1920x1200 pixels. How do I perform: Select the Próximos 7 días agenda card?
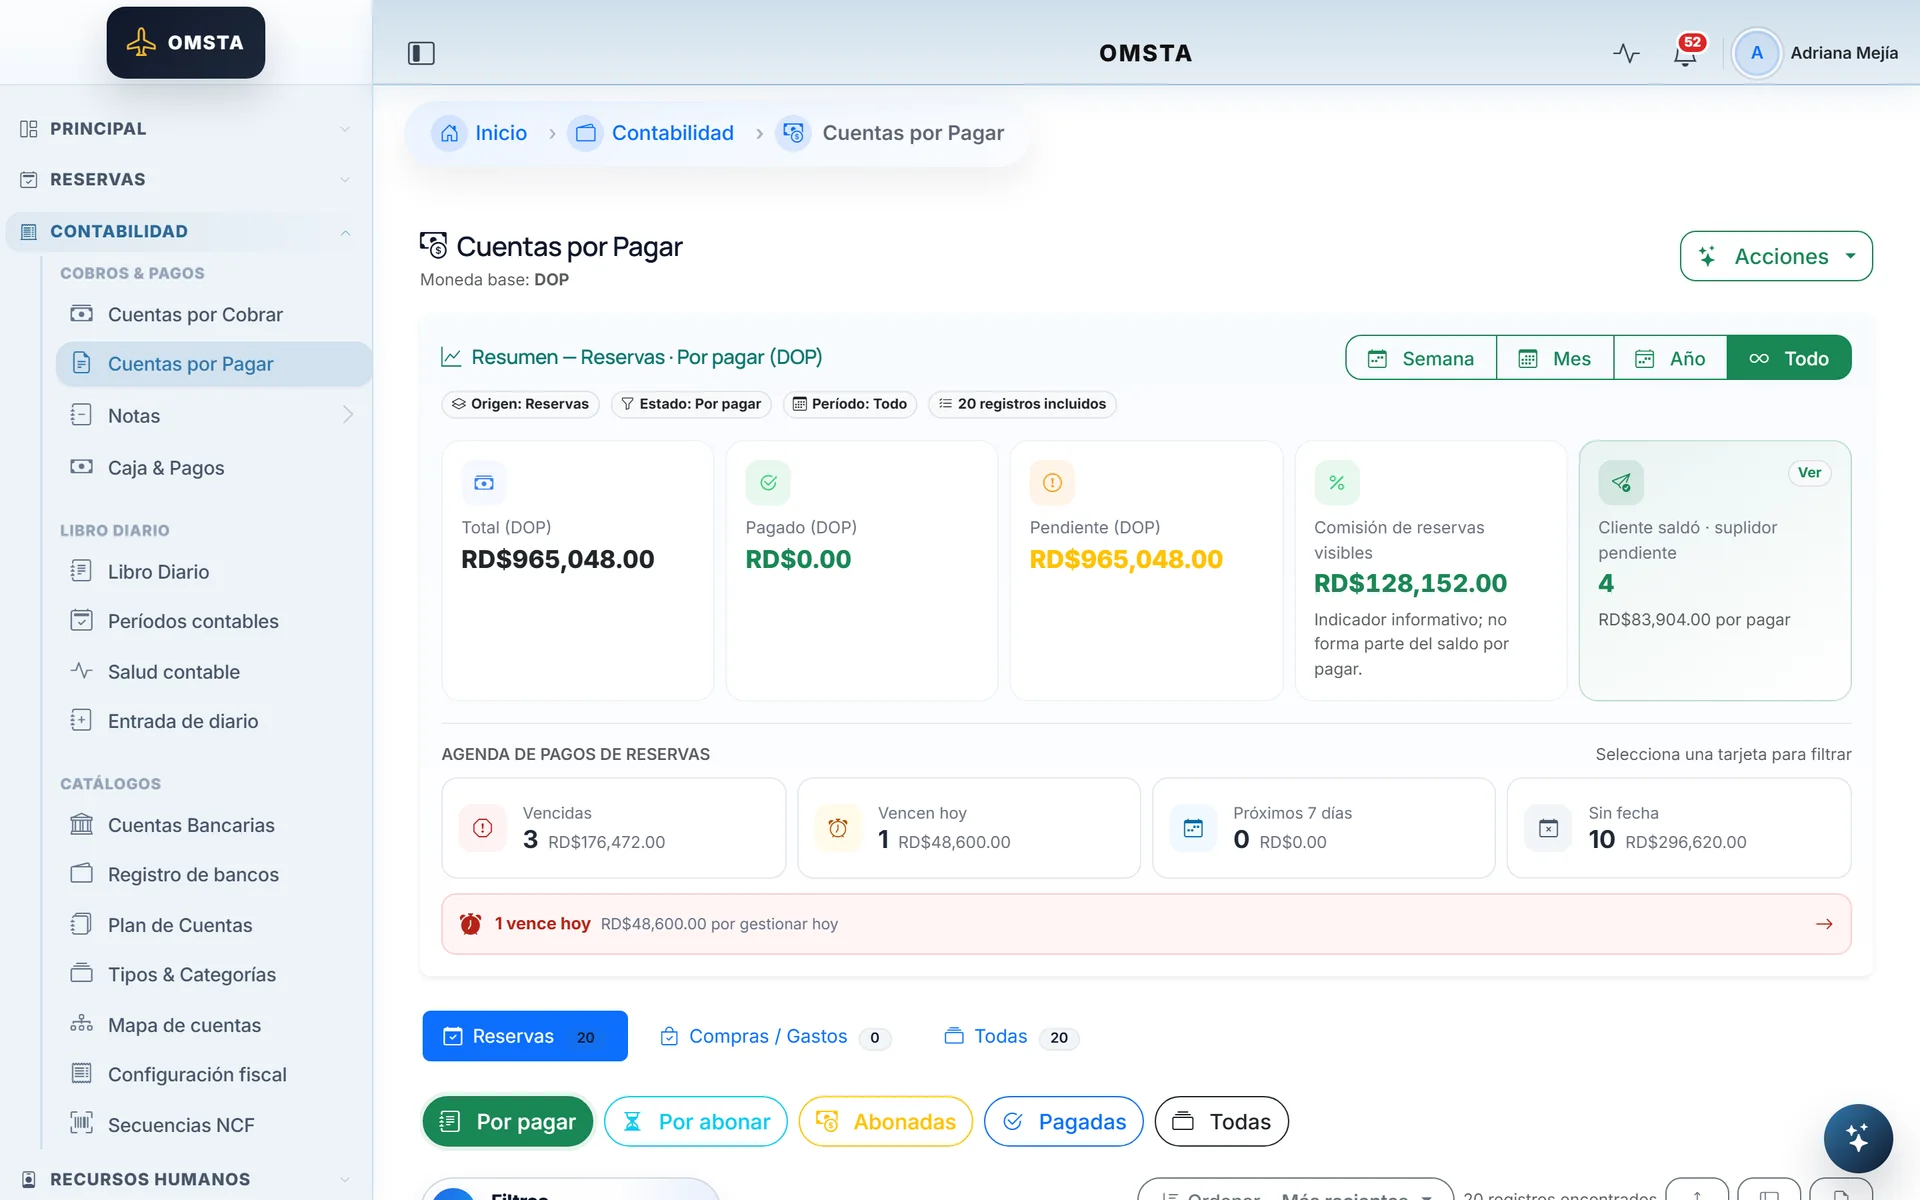click(x=1323, y=828)
